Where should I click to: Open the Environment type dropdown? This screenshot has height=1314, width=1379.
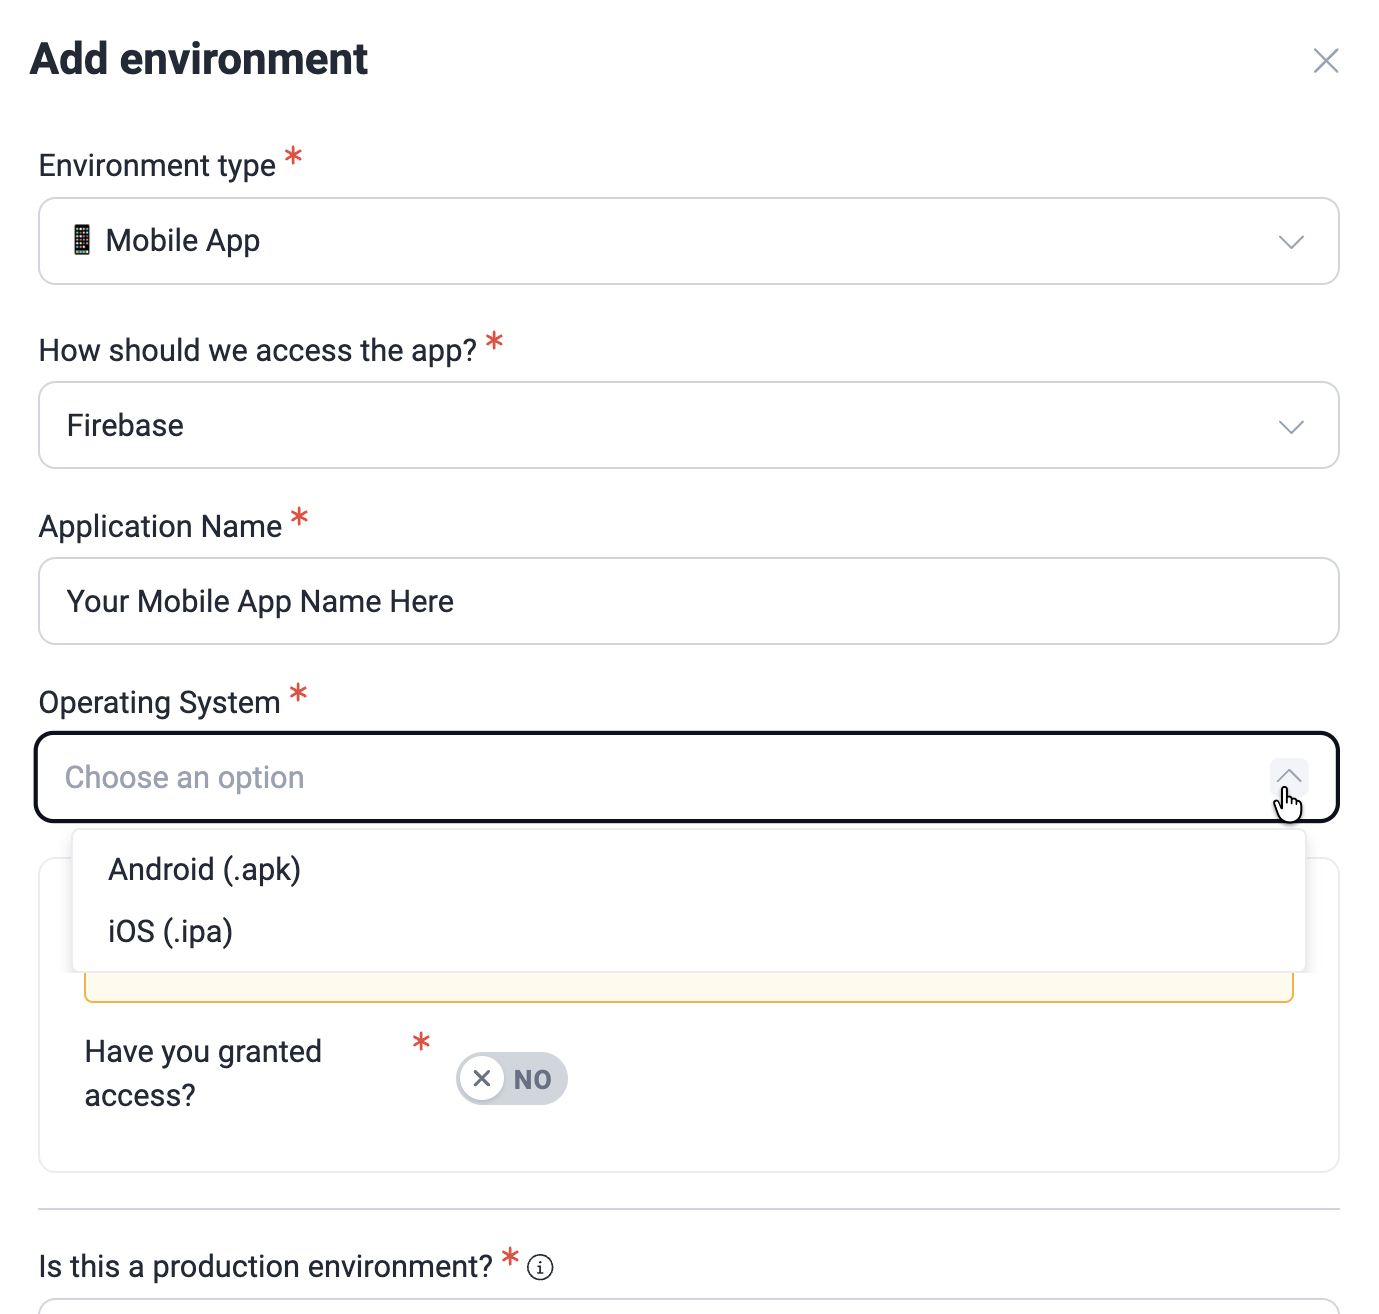[x=688, y=241]
